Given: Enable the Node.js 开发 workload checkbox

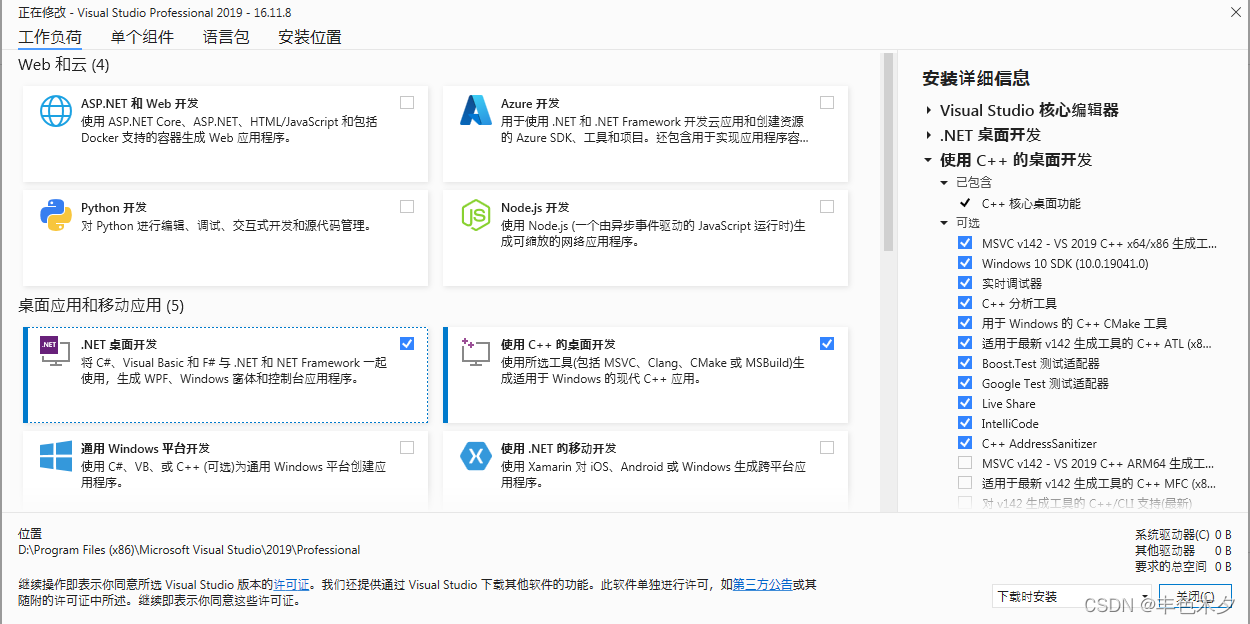Looking at the screenshot, I should click(x=827, y=206).
